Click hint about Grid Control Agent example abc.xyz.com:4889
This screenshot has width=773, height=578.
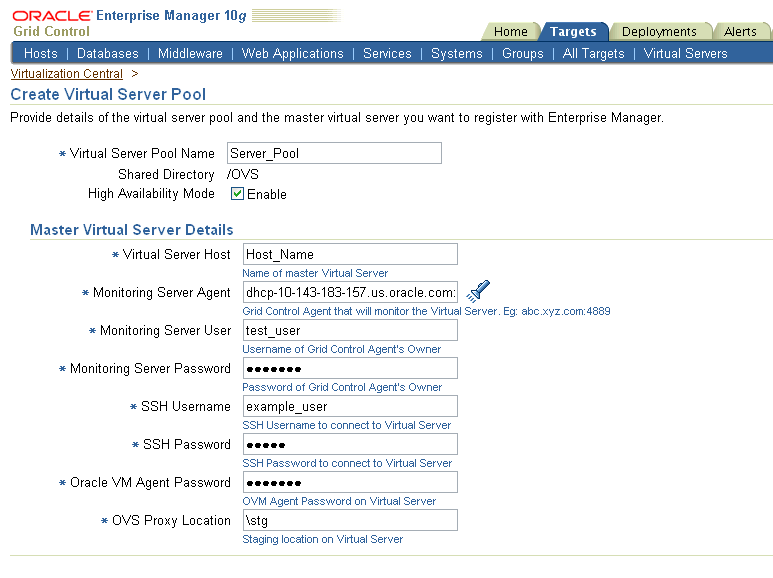click(426, 311)
